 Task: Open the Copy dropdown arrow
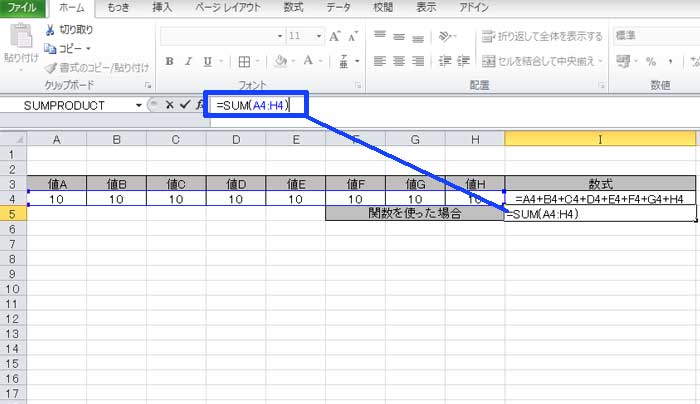(x=88, y=48)
